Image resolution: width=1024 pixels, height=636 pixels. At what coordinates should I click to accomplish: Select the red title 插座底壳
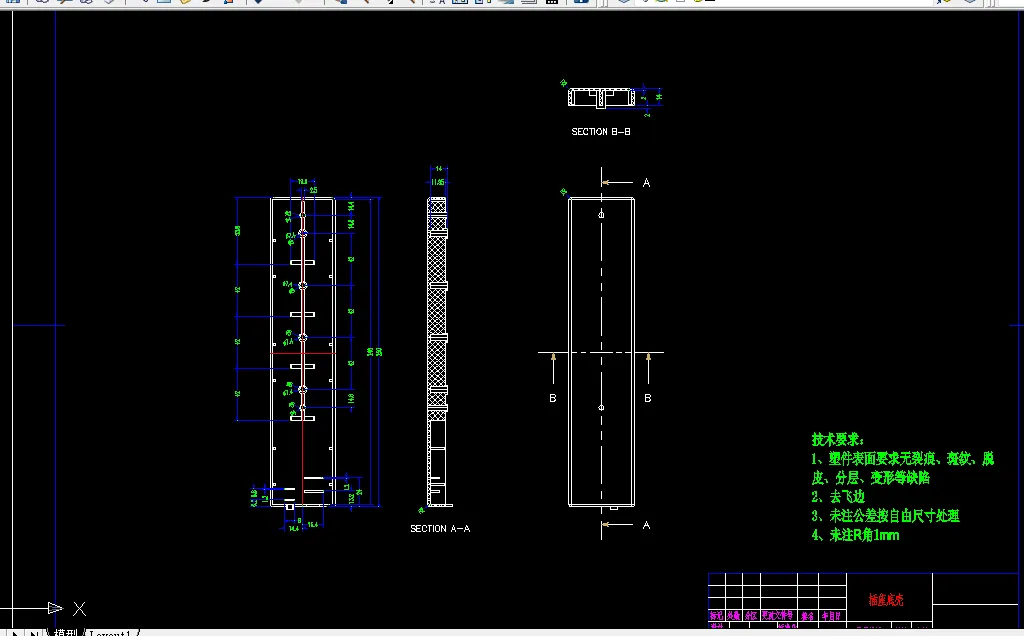click(x=886, y=599)
